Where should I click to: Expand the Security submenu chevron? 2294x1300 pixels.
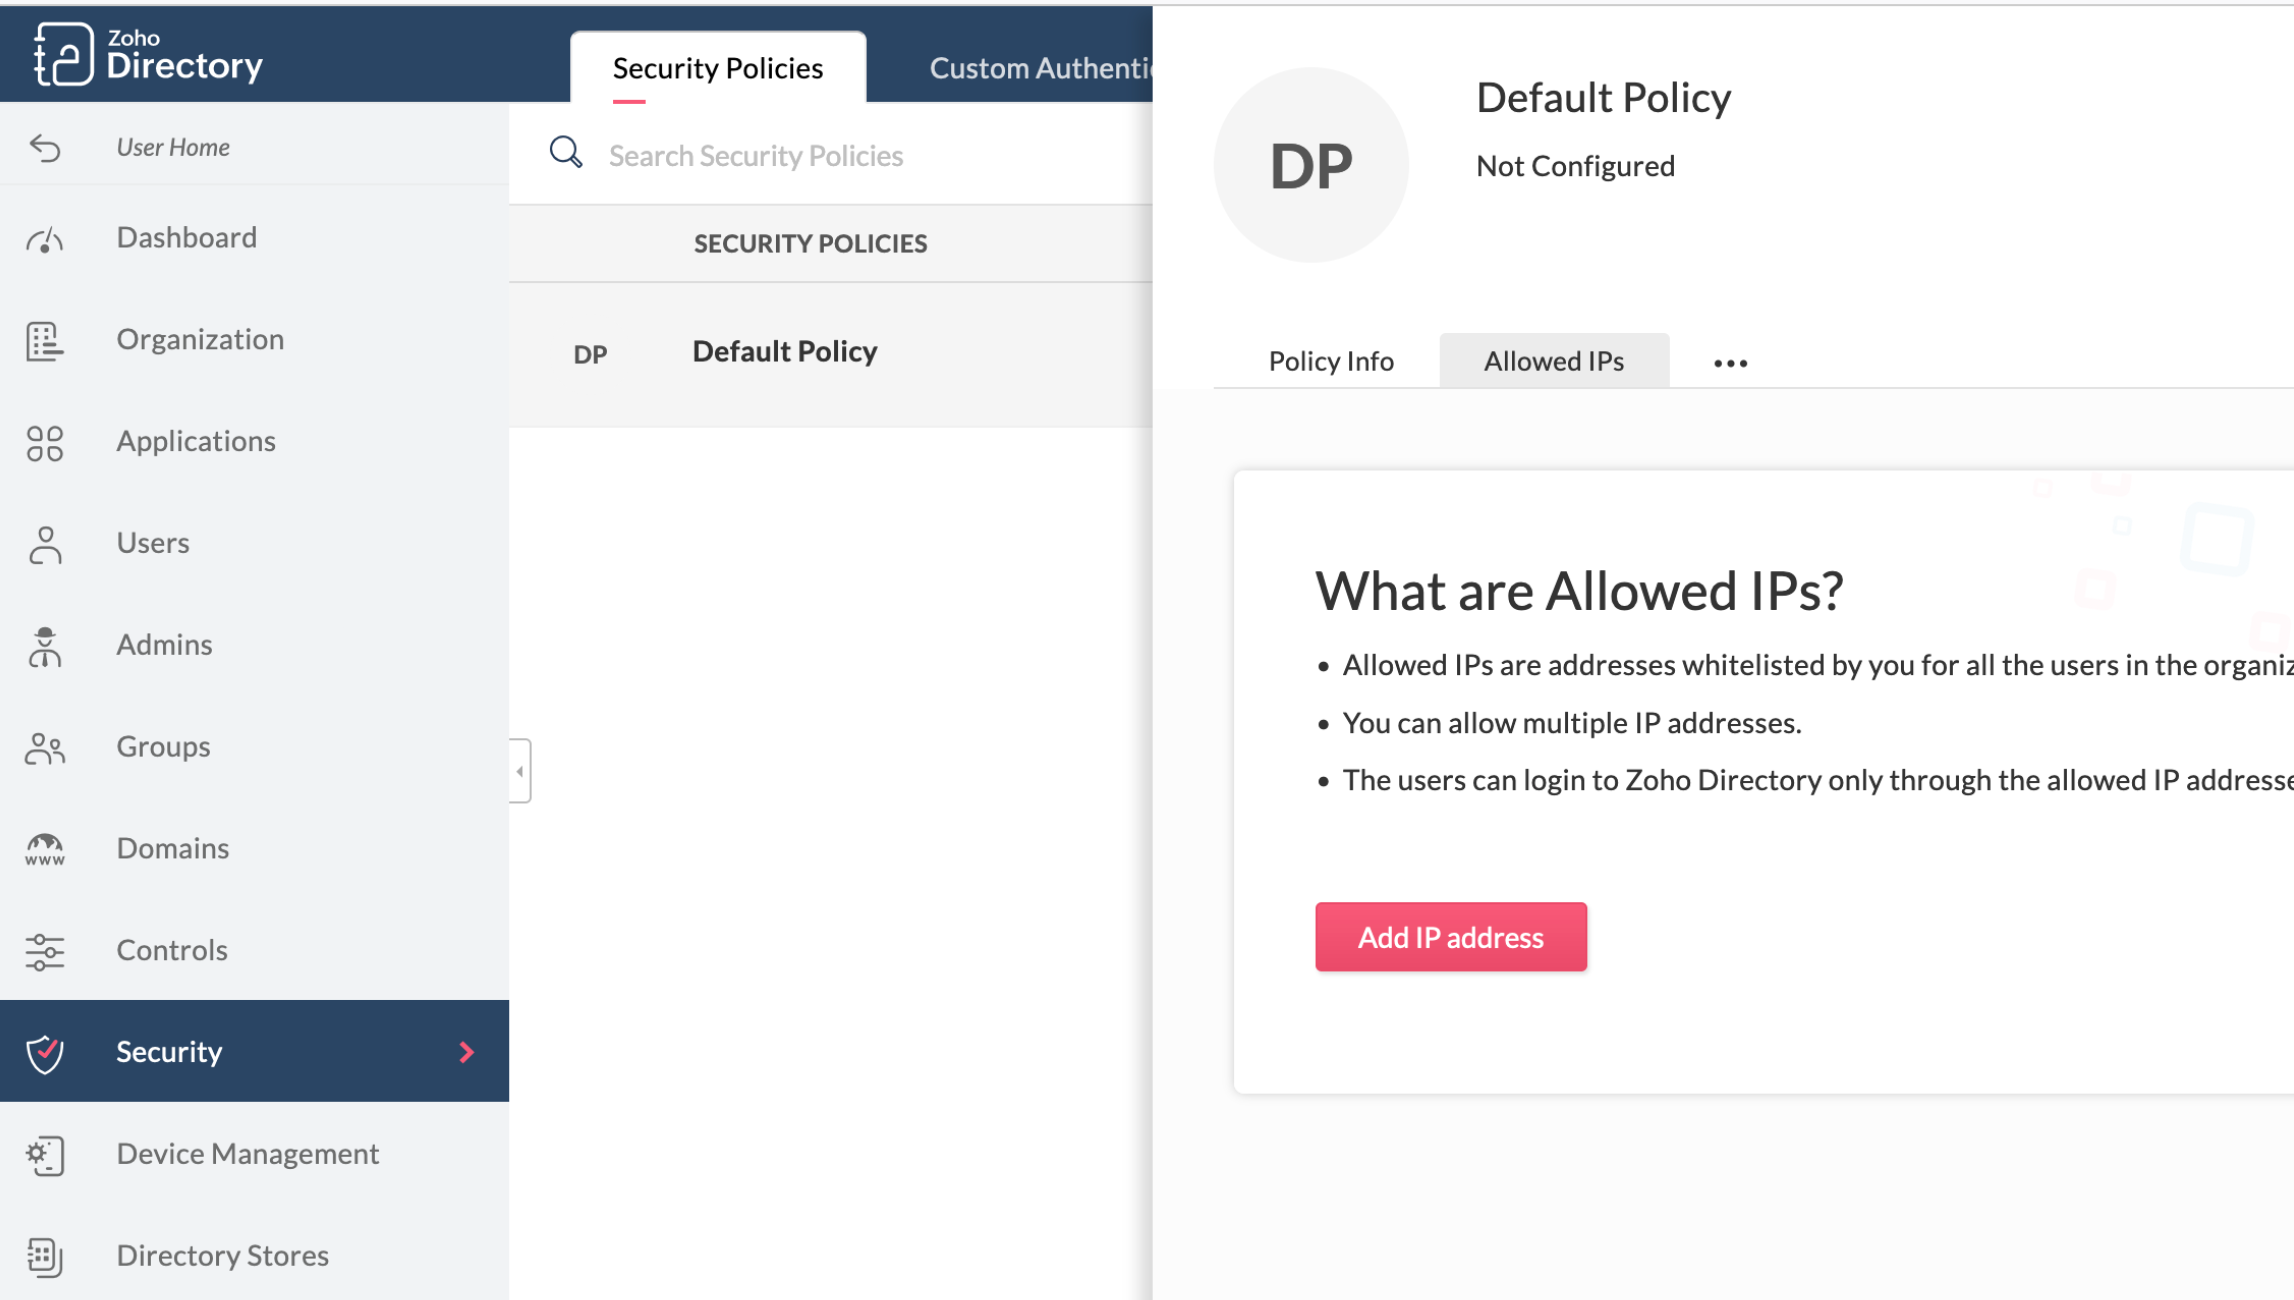click(466, 1052)
